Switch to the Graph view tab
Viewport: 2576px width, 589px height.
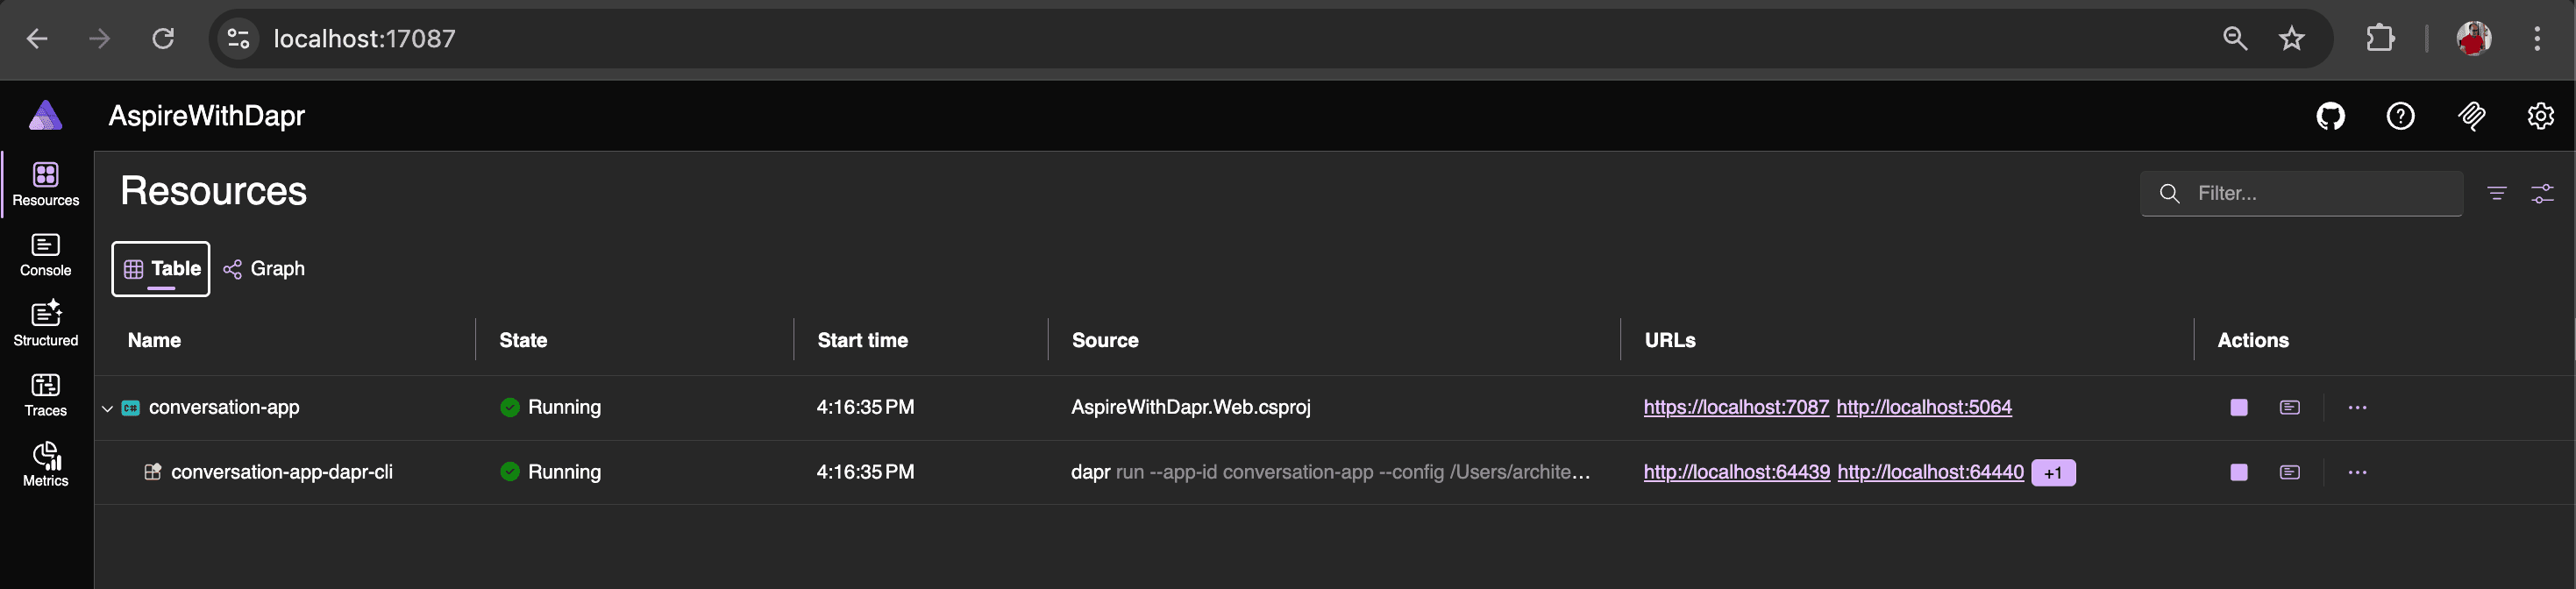coord(264,269)
